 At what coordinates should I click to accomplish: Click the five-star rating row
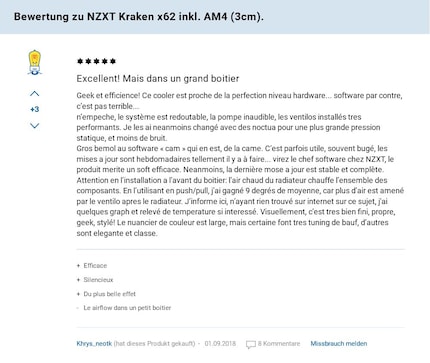click(x=96, y=61)
